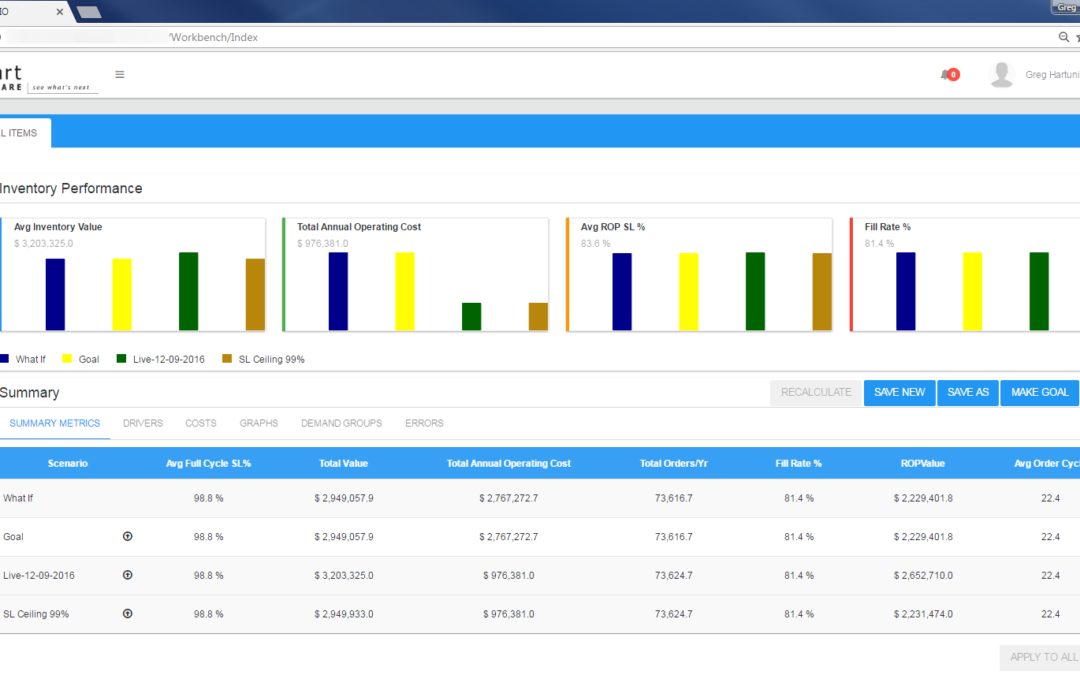Viewport: 1080px width, 675px height.
Task: Click the up-arrow icon in SL Ceiling 99% row
Action: [127, 614]
